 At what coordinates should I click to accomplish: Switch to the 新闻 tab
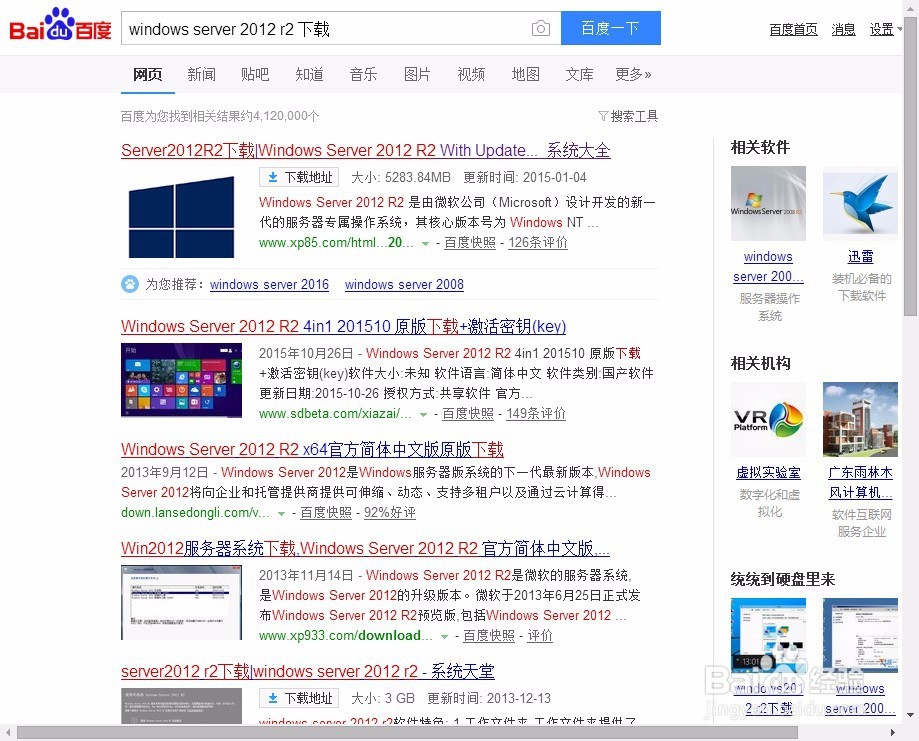point(201,74)
